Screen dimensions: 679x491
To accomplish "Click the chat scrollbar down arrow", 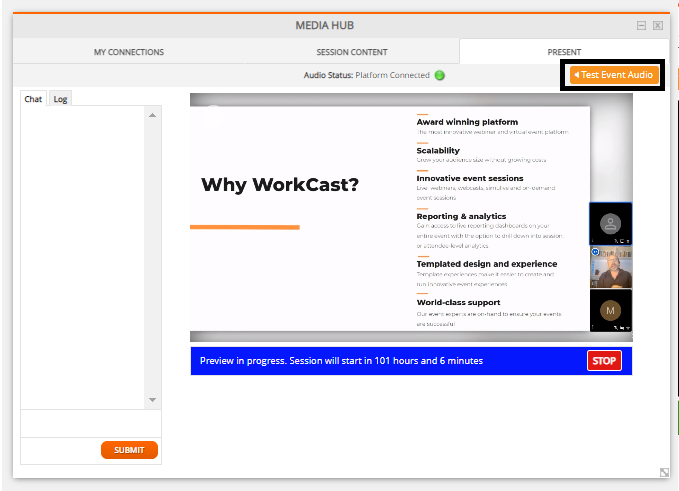I will point(152,400).
